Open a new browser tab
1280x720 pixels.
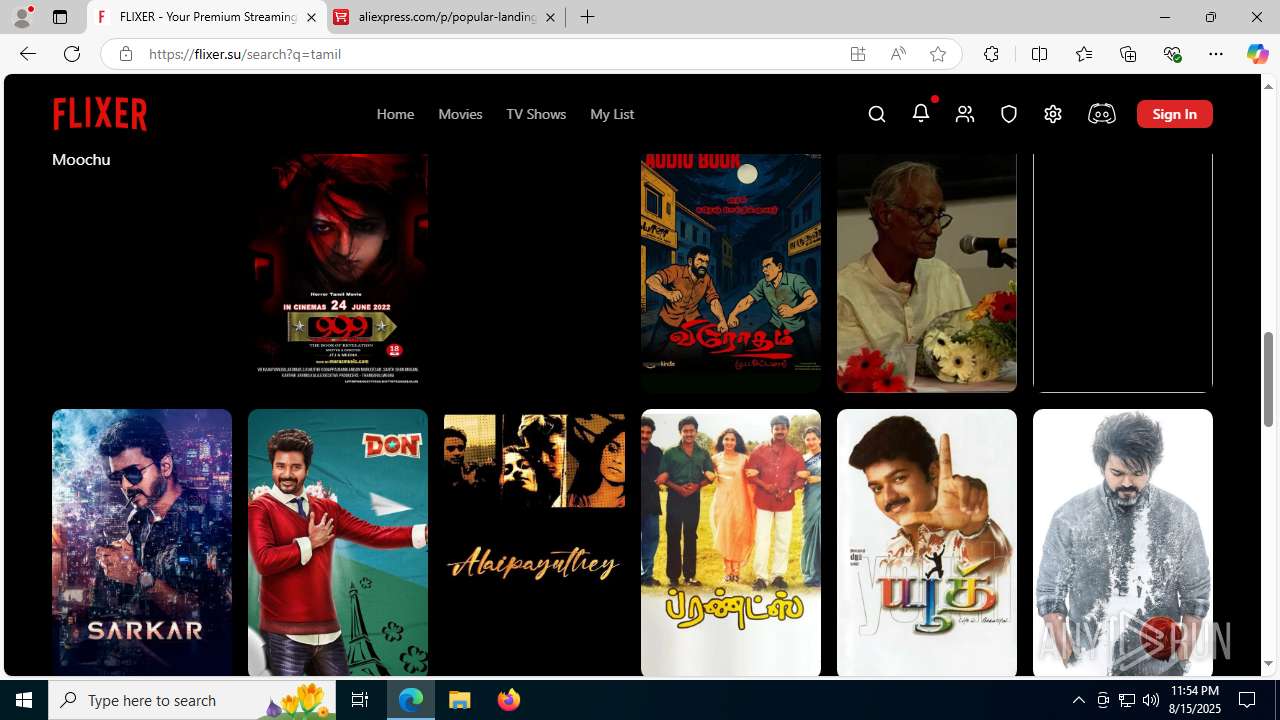tap(588, 17)
